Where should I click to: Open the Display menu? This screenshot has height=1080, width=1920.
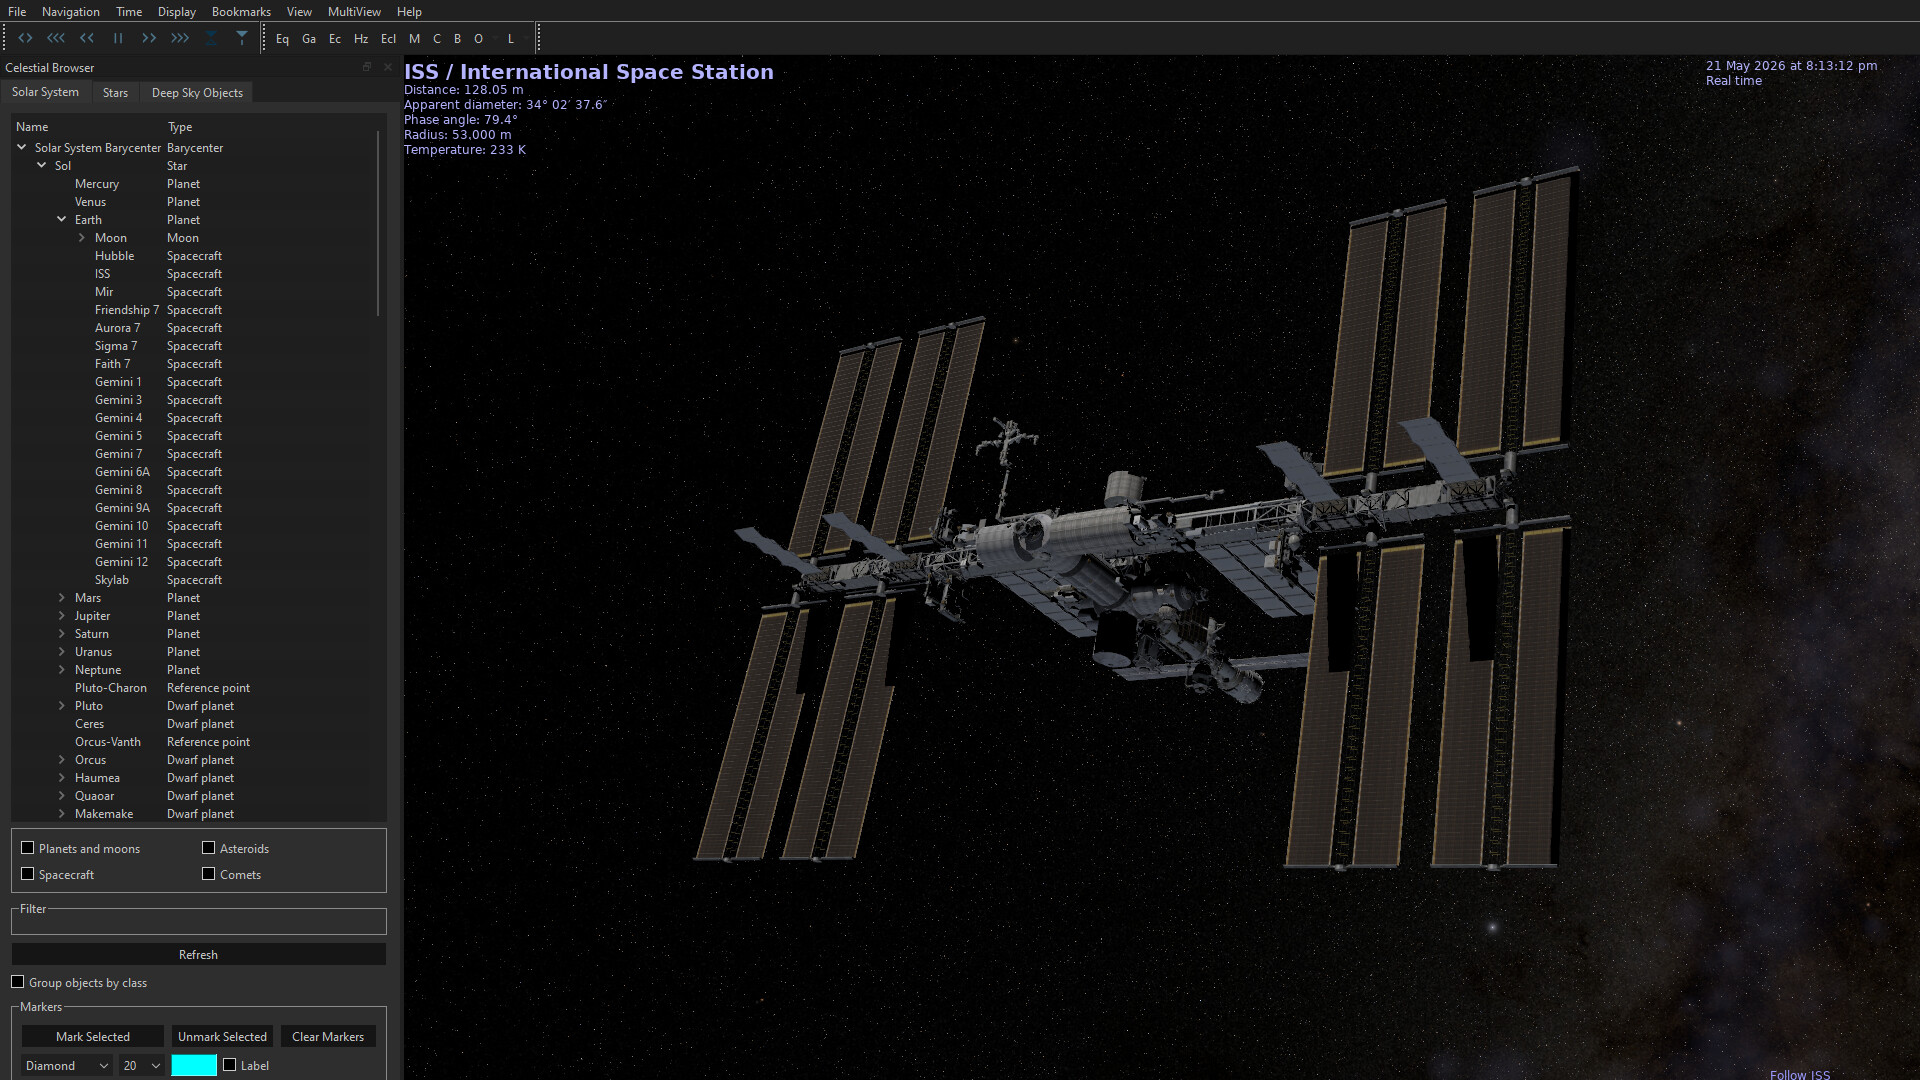177,11
